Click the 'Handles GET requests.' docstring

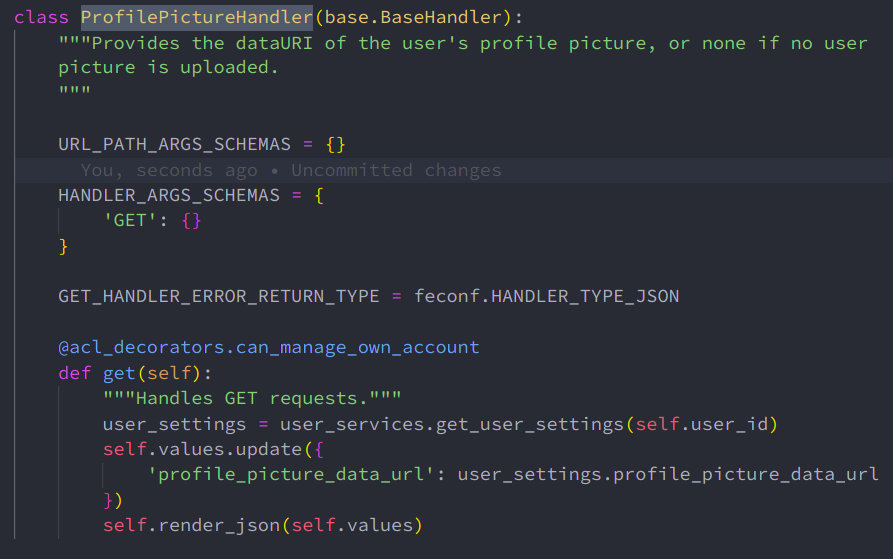point(252,398)
